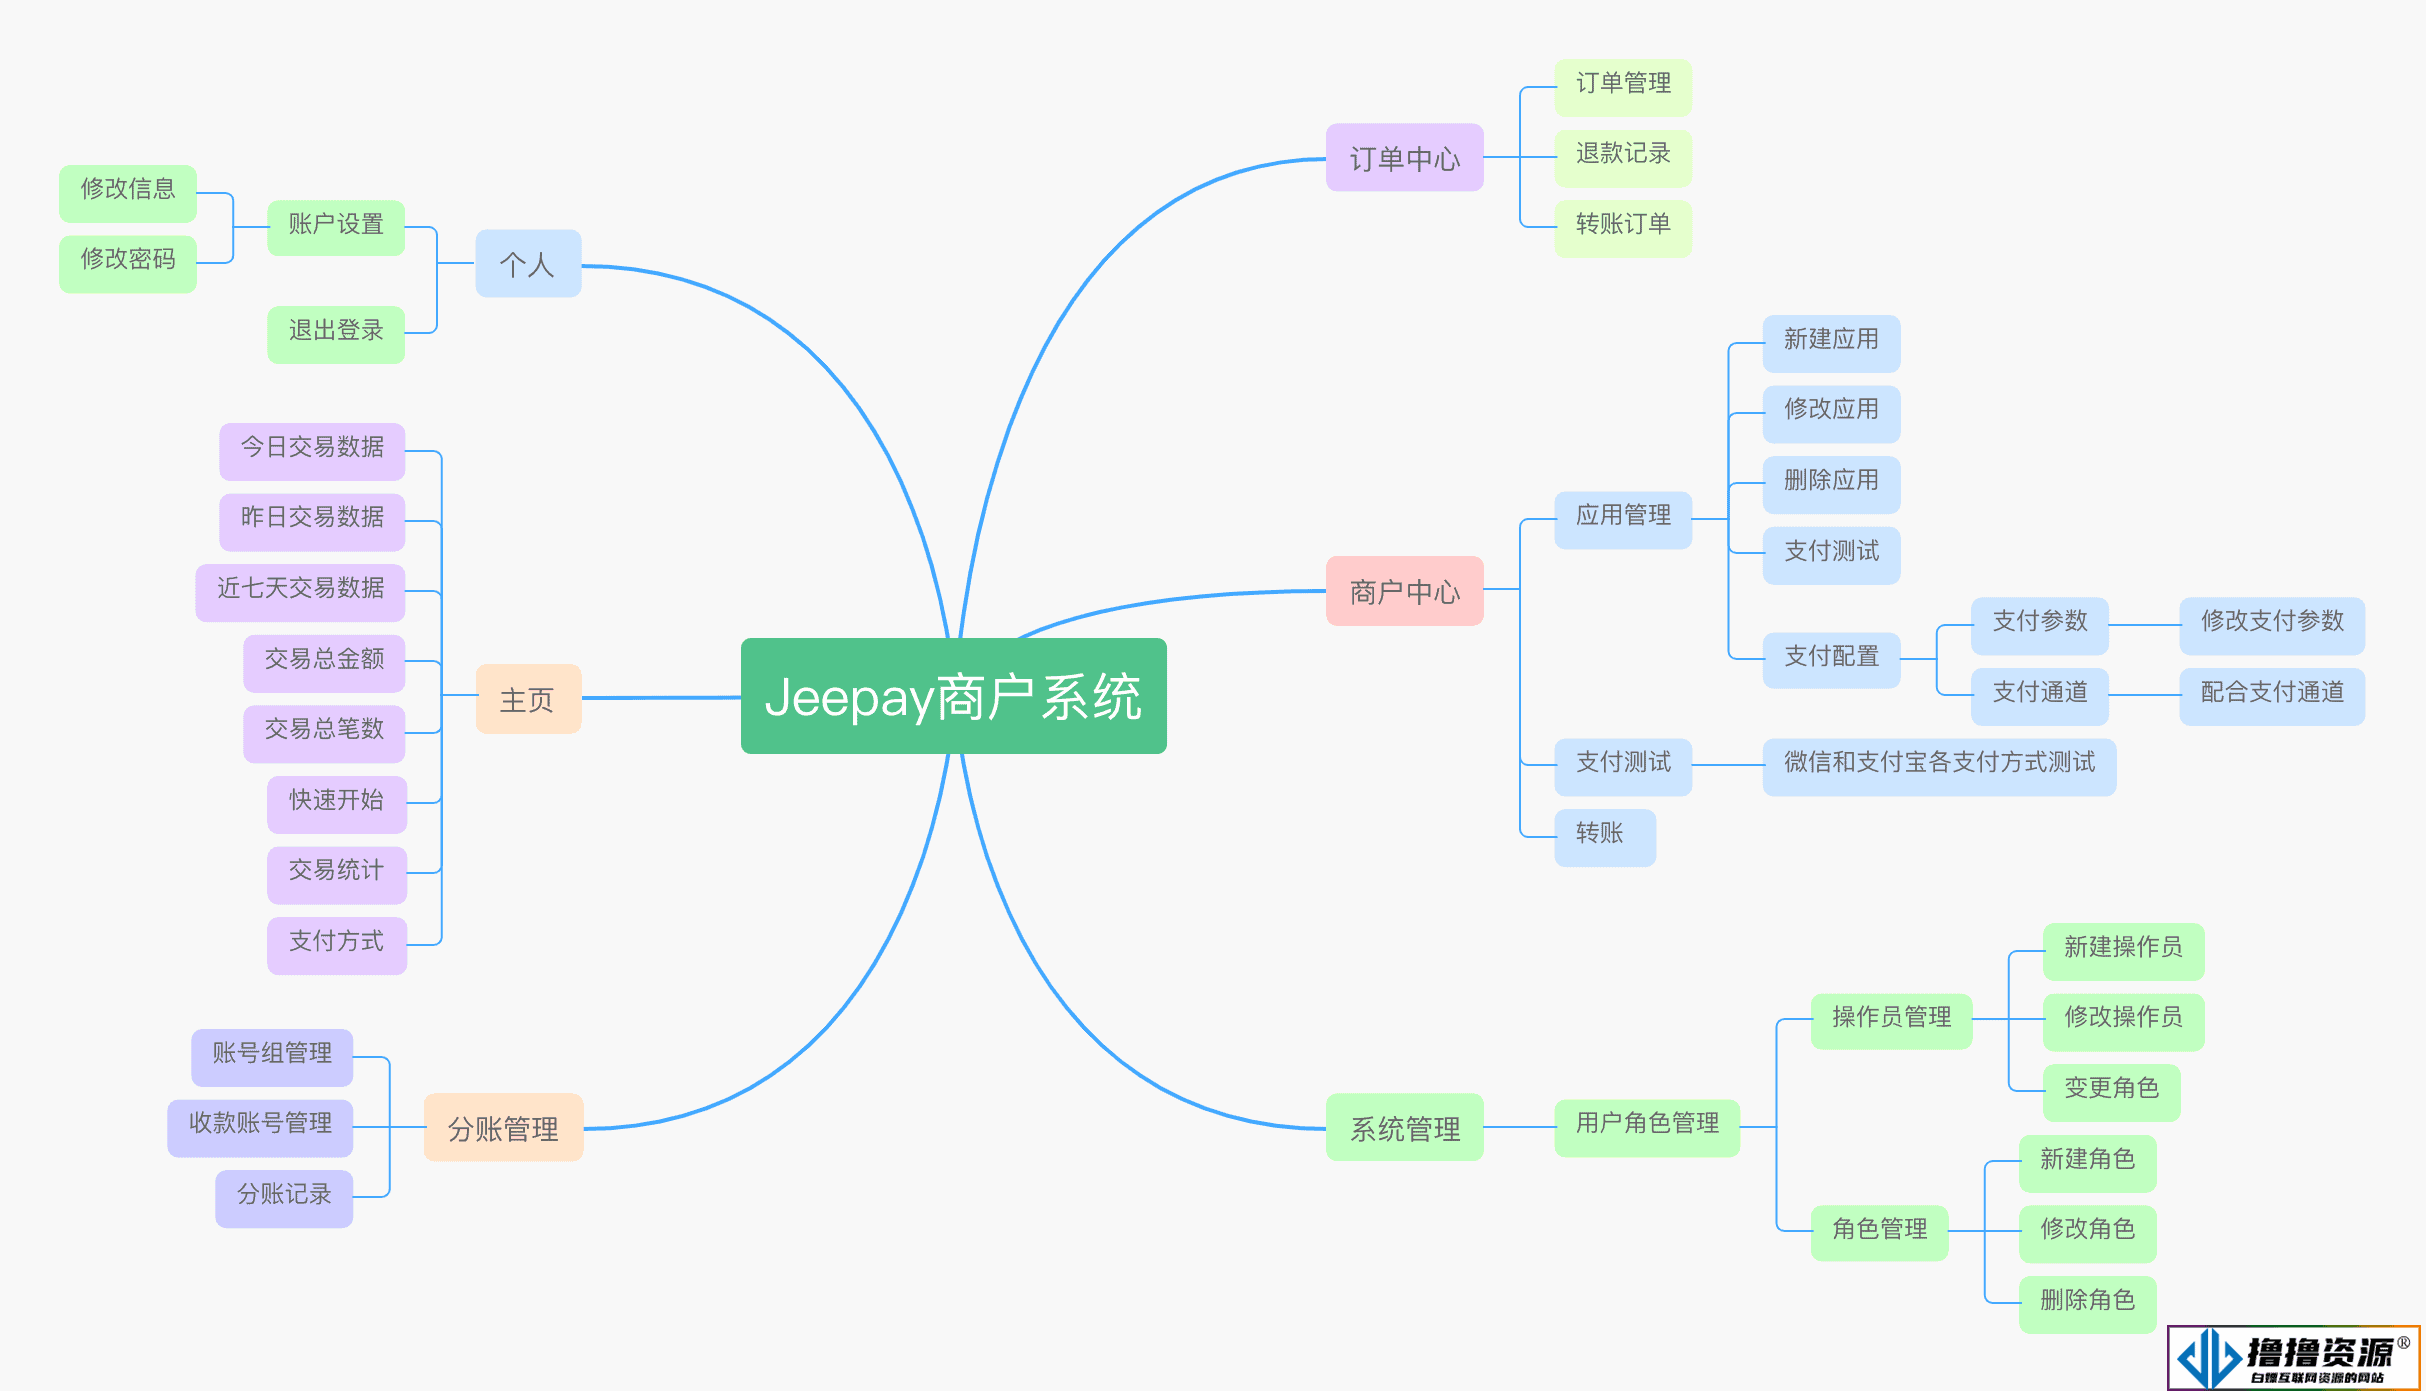Select the 新建操作员 node
Image resolution: width=2426 pixels, height=1391 pixels.
point(2123,951)
